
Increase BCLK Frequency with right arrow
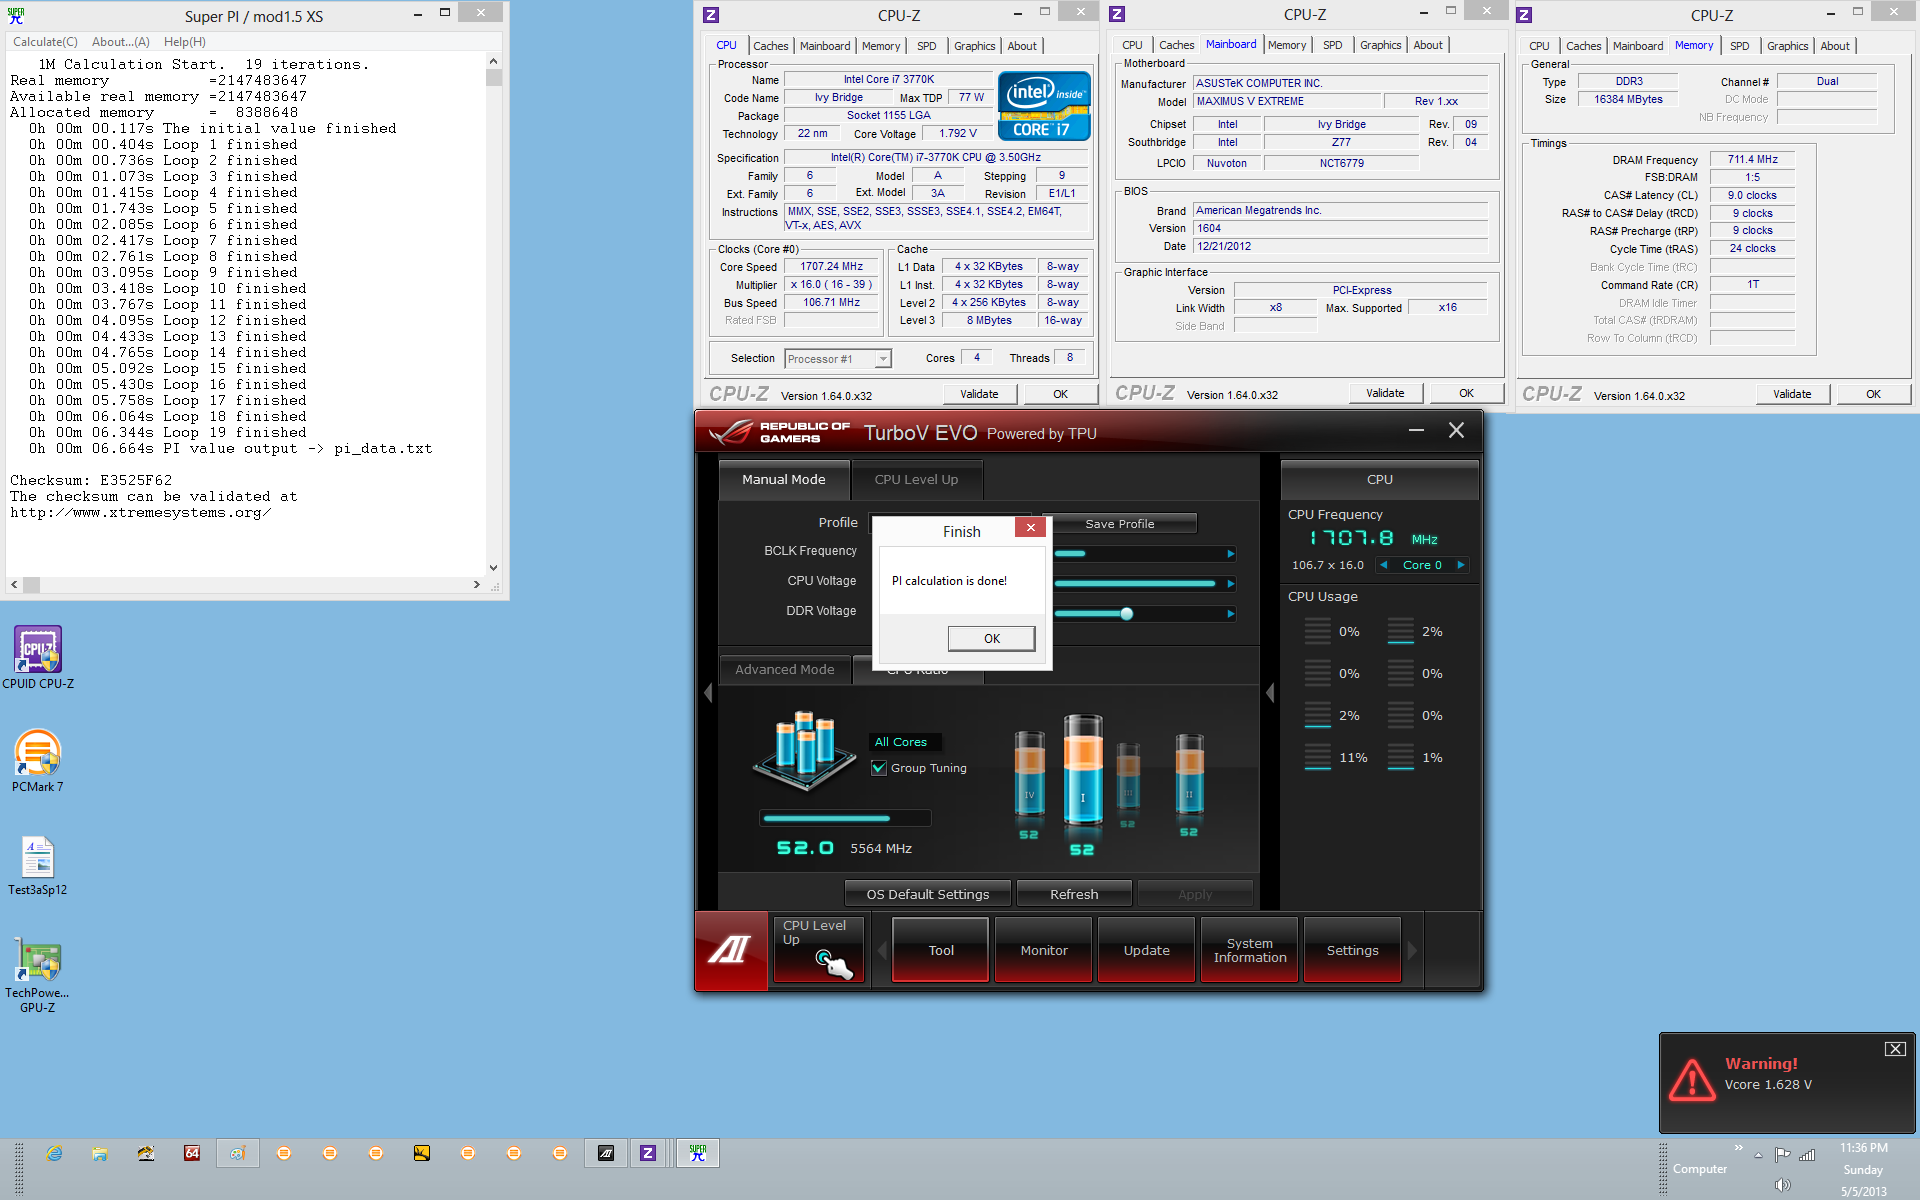(x=1231, y=553)
